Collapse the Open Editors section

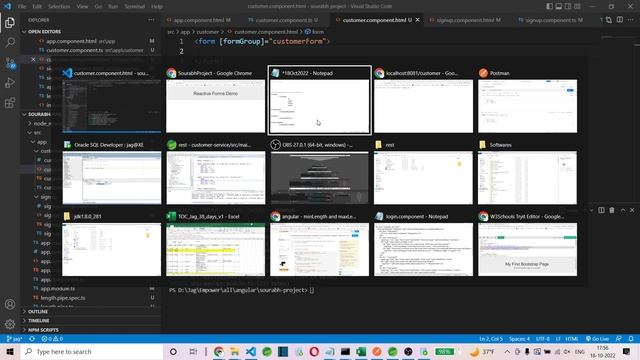coord(44,31)
